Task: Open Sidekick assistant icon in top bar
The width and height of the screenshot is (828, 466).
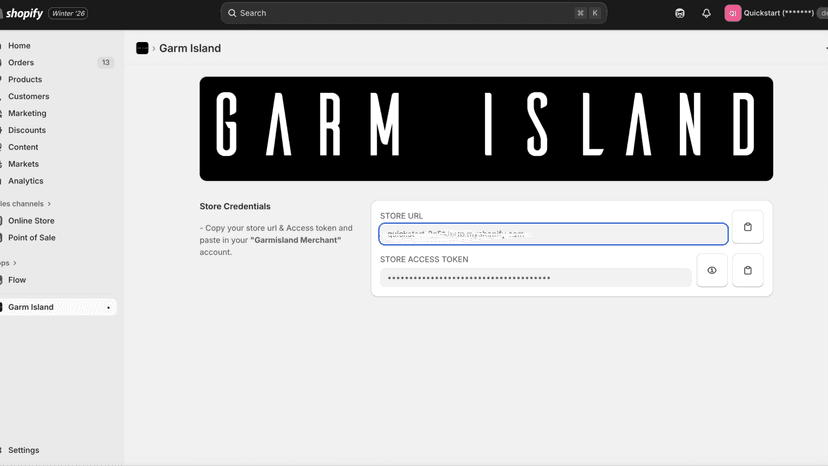Action: click(680, 13)
